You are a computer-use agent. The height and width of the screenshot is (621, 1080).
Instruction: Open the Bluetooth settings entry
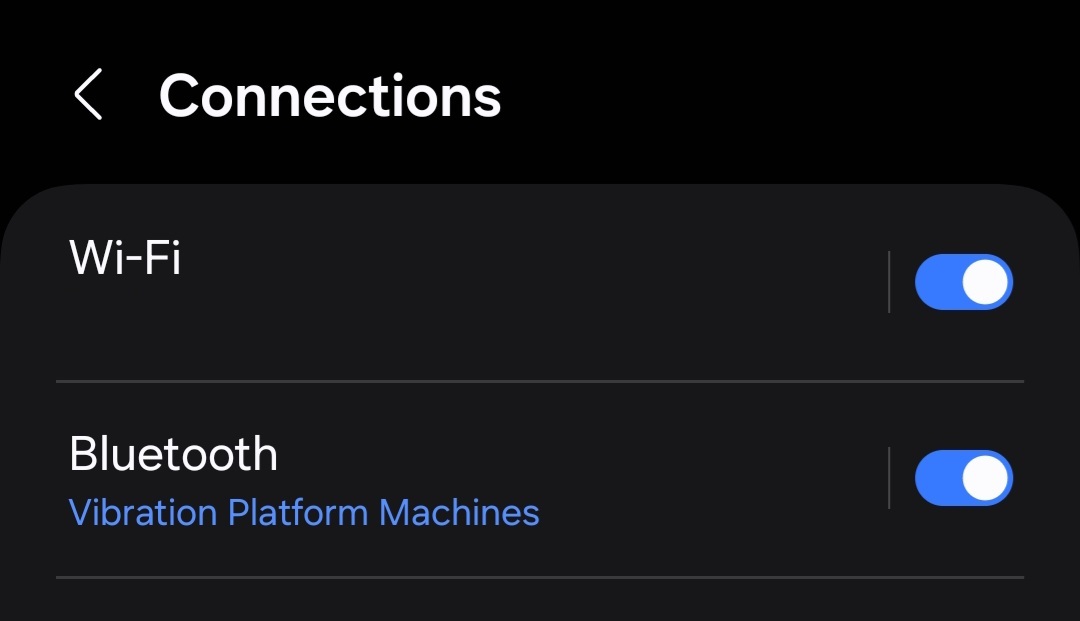[173, 455]
